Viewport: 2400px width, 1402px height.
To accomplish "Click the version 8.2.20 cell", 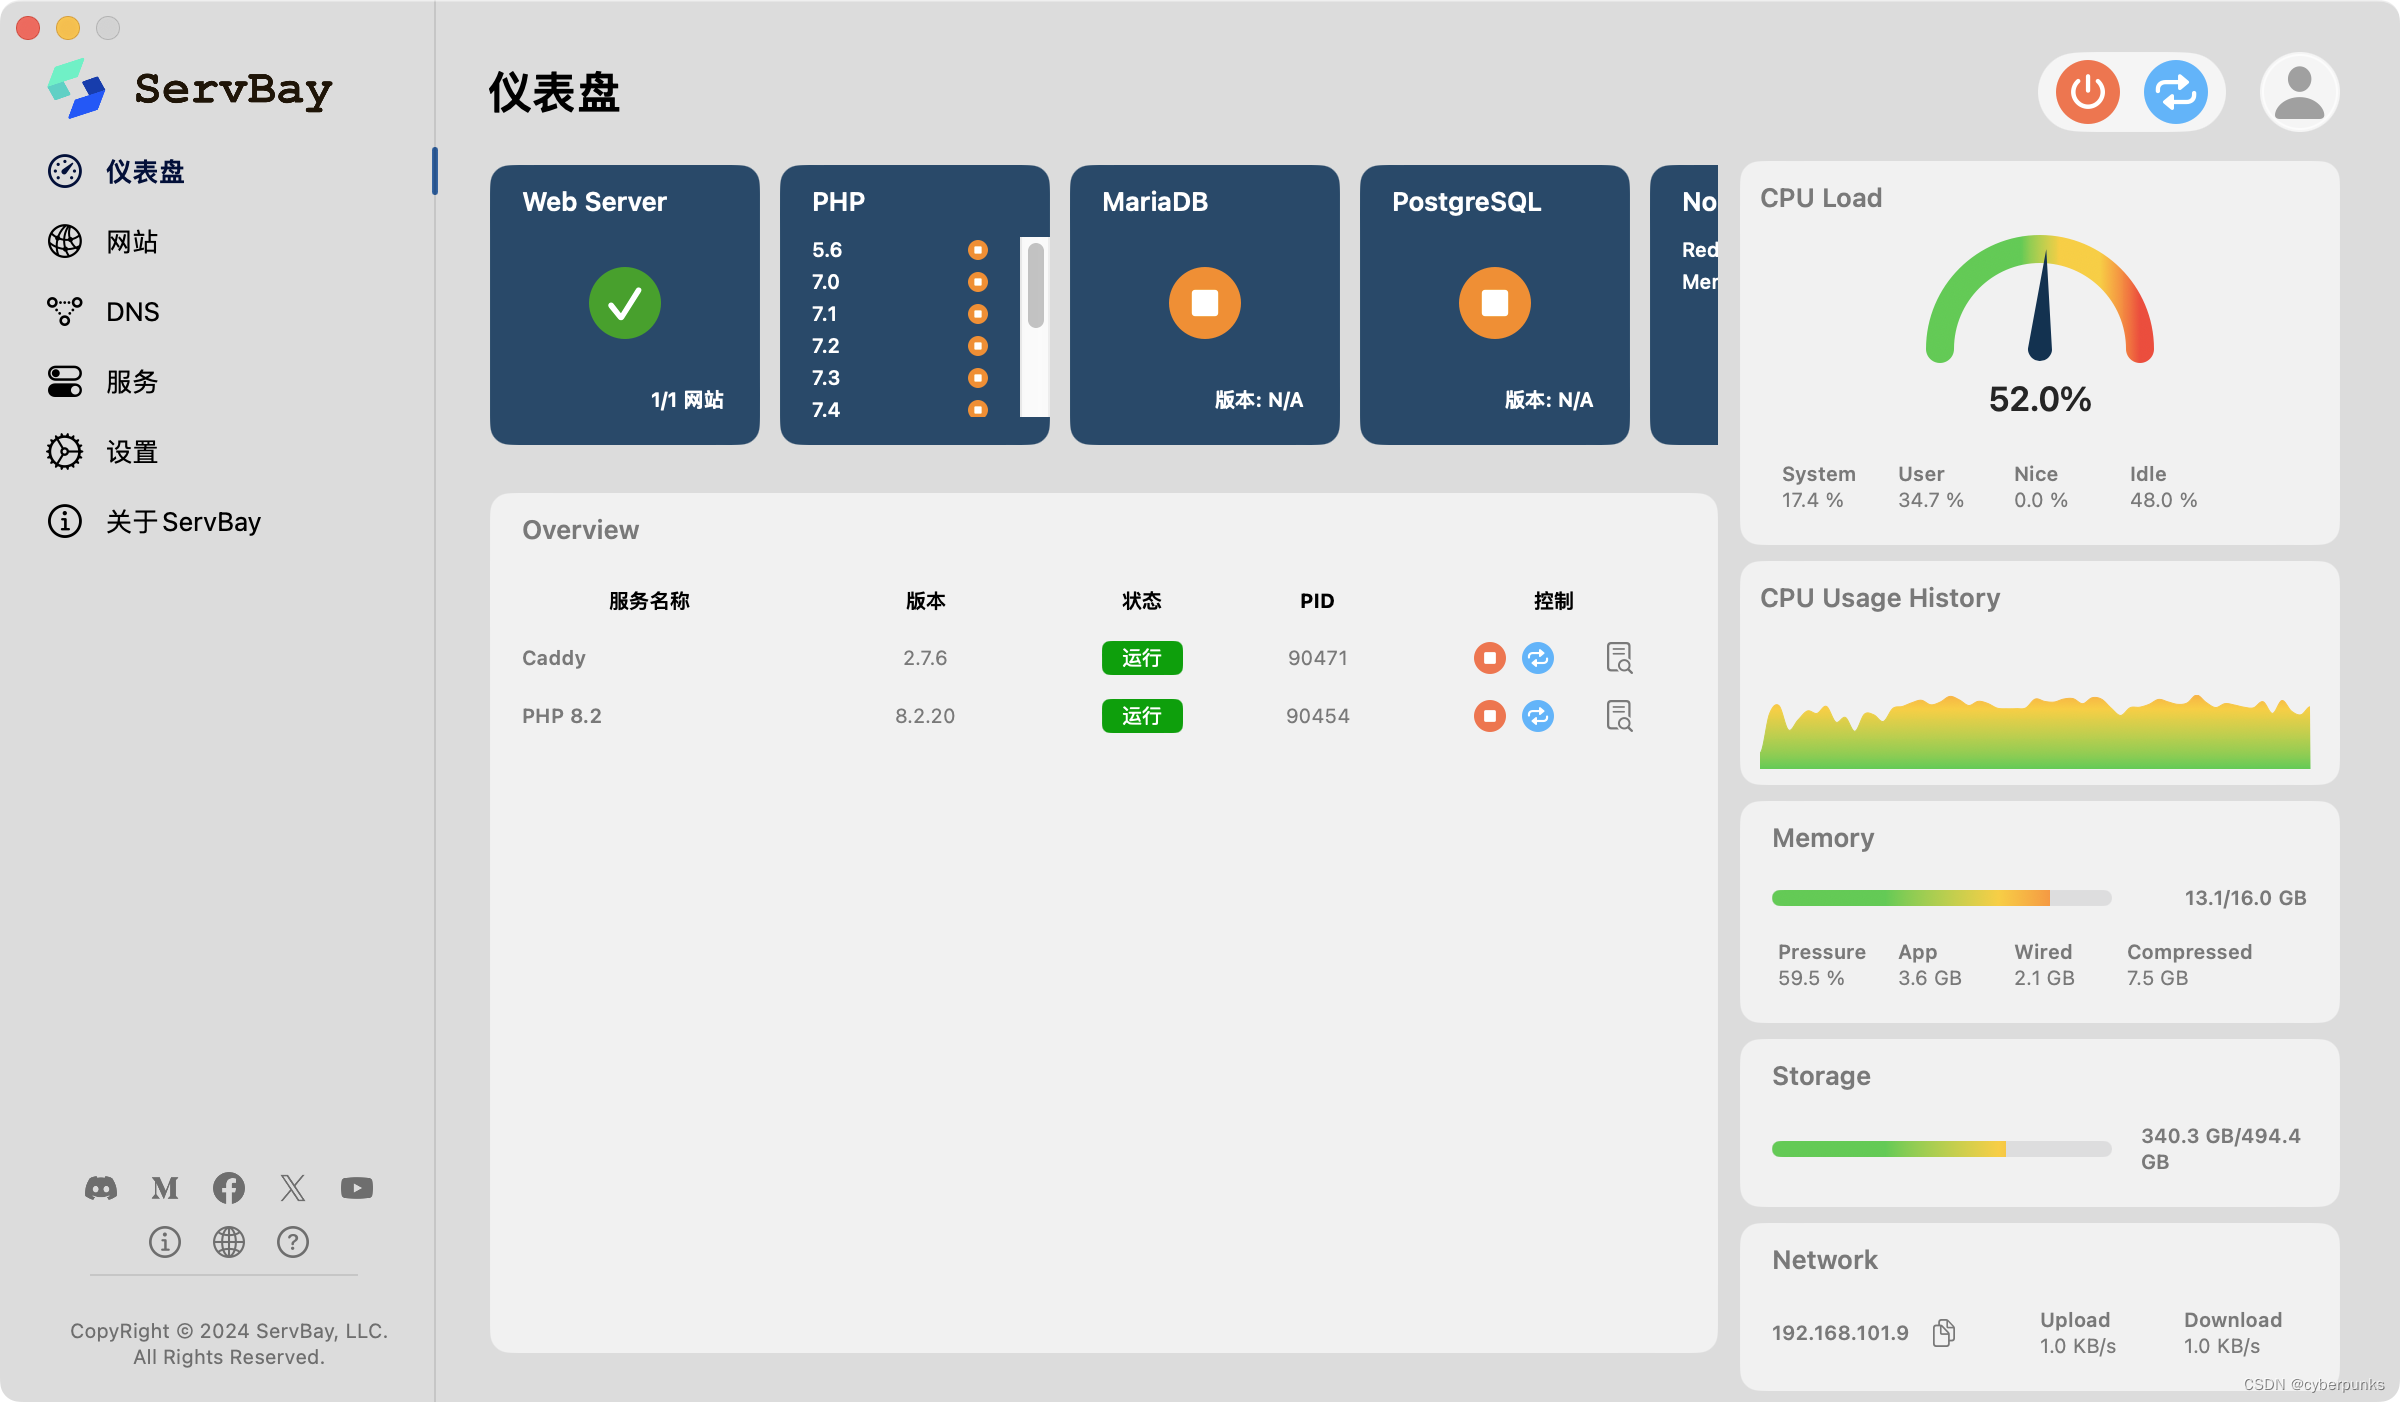I will tap(925, 716).
